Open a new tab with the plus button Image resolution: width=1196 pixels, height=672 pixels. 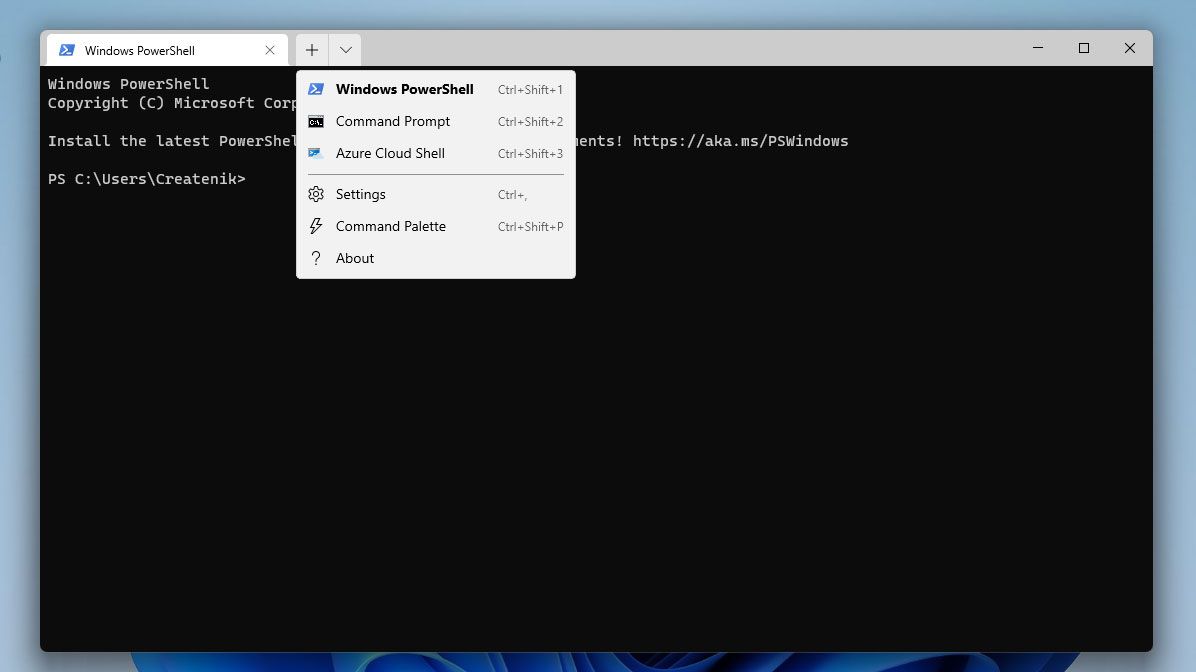pos(312,50)
